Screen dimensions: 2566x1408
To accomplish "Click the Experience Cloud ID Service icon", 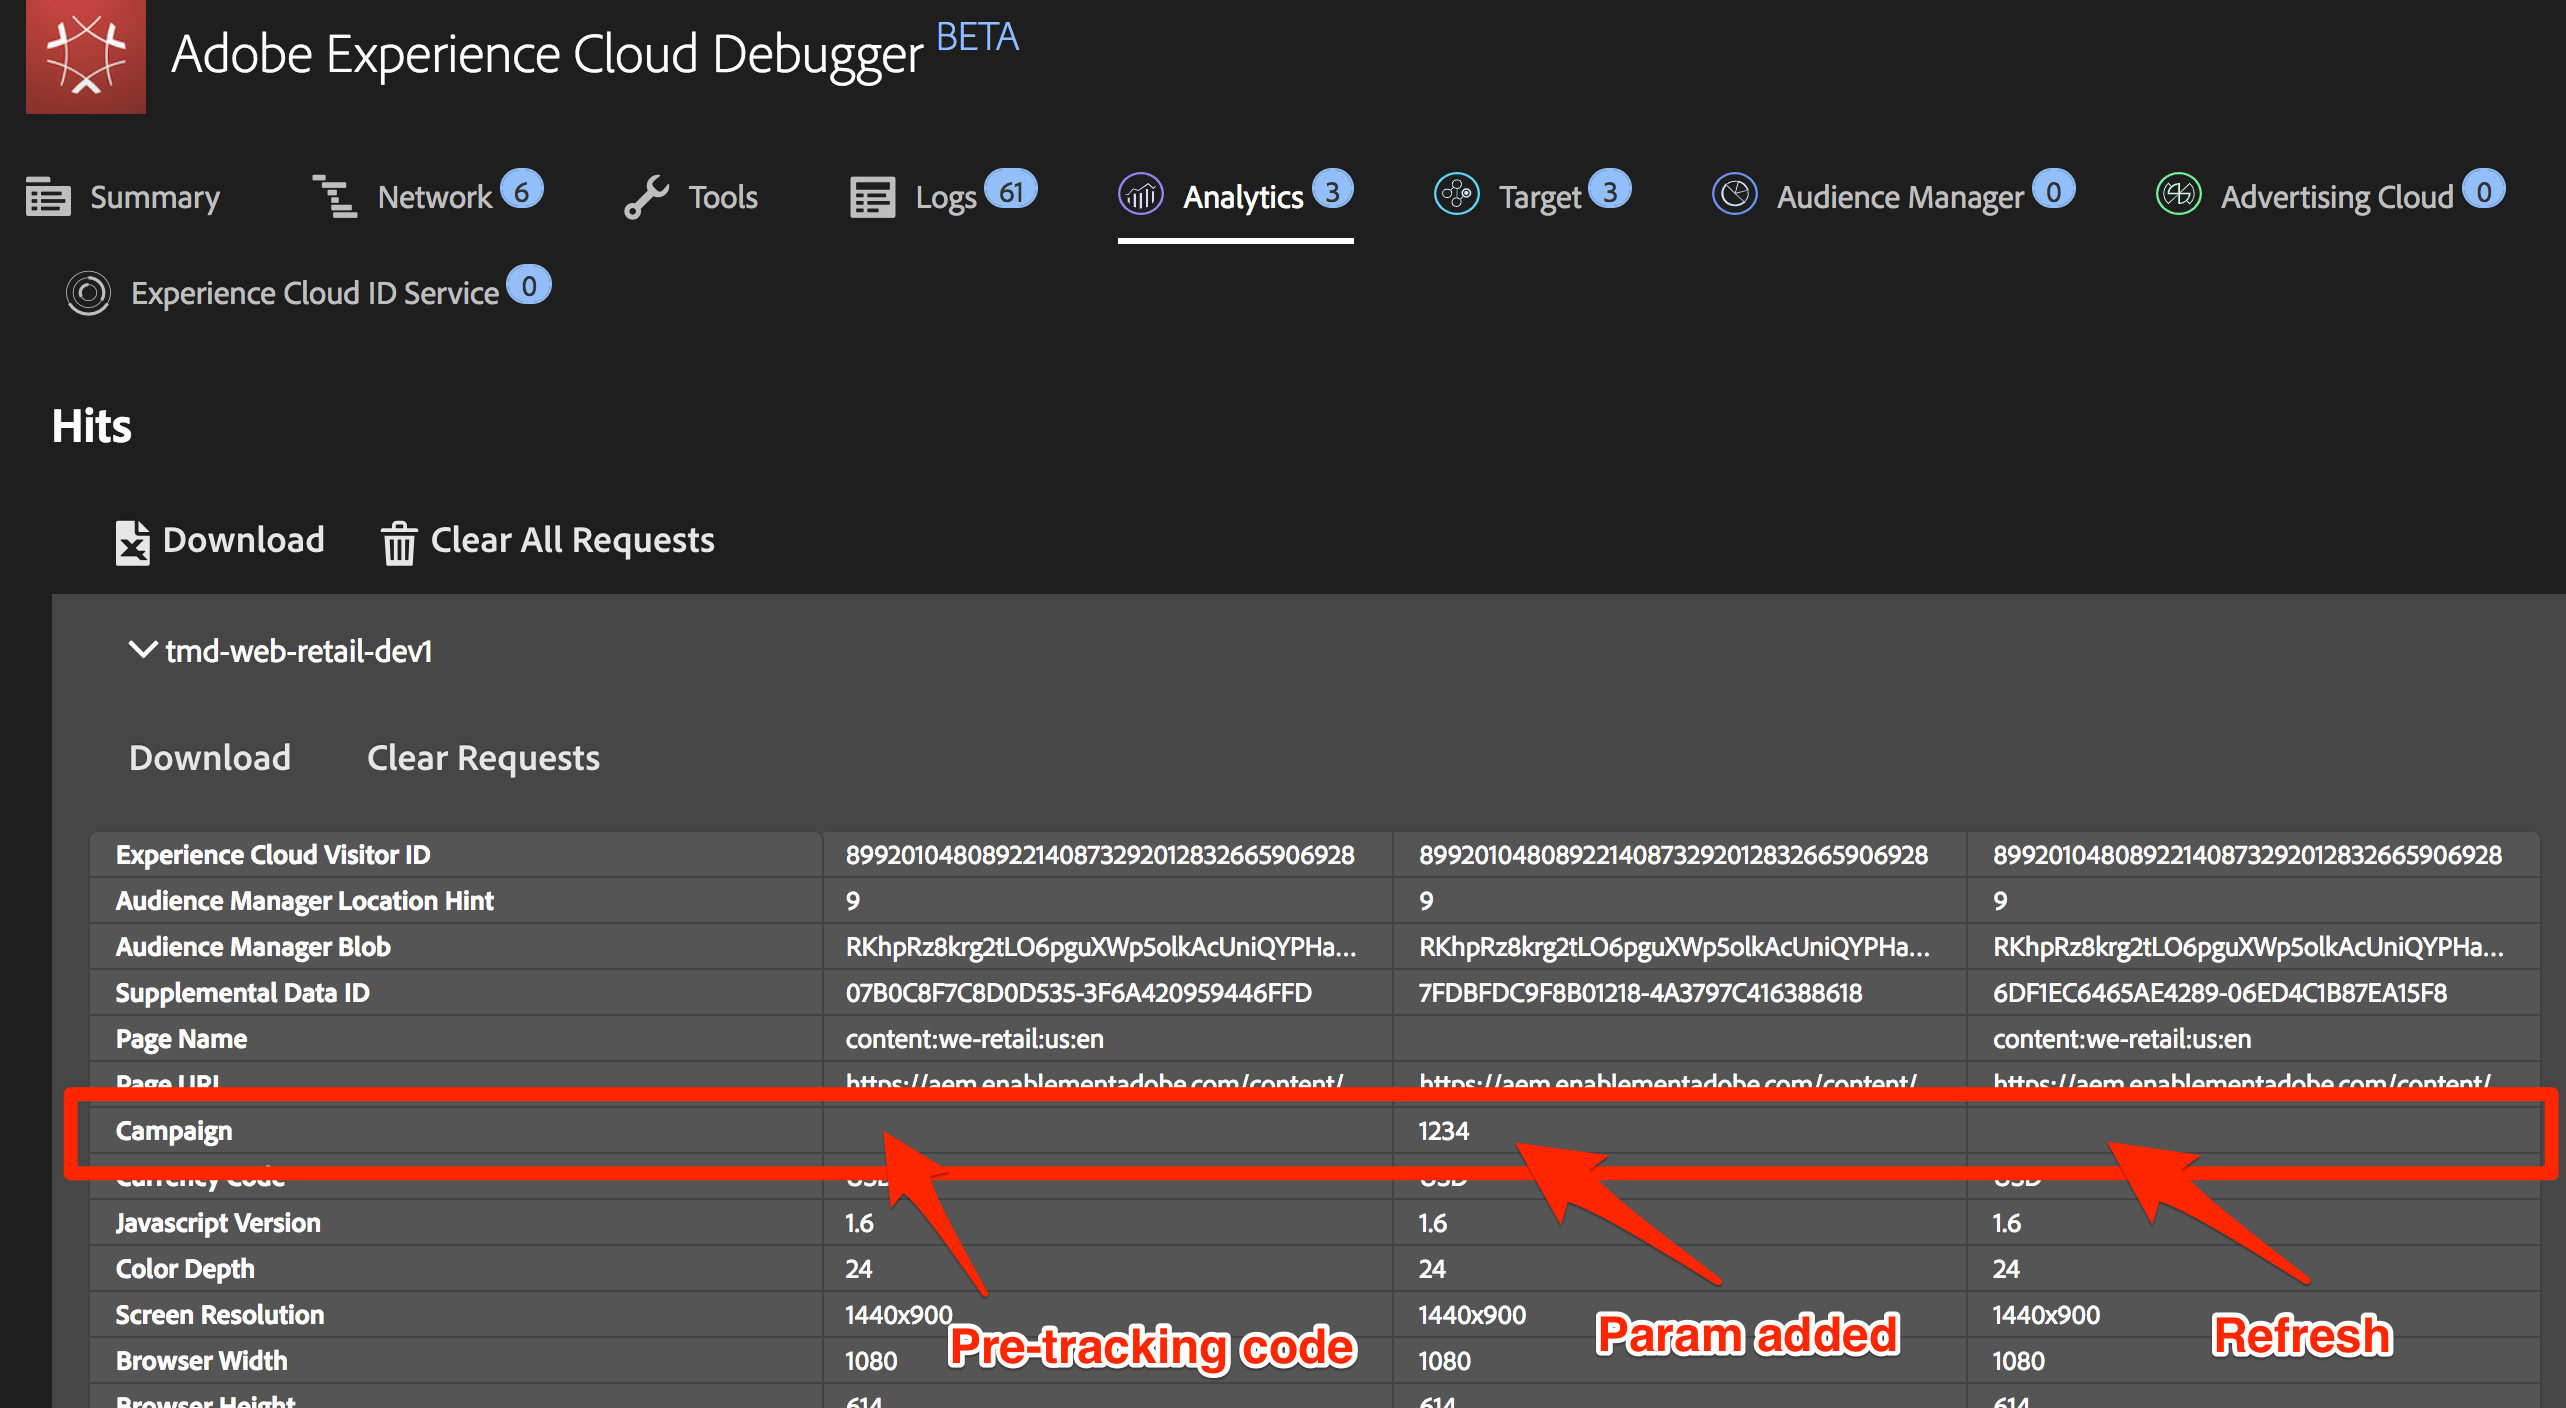I will 88,293.
